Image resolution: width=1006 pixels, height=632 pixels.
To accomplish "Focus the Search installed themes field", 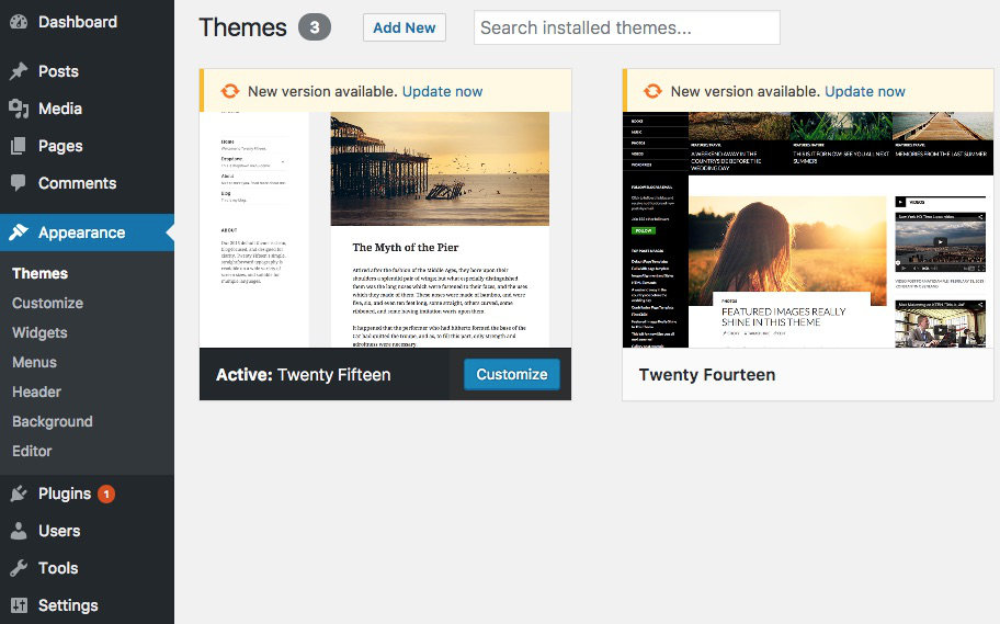I will click(x=627, y=28).
